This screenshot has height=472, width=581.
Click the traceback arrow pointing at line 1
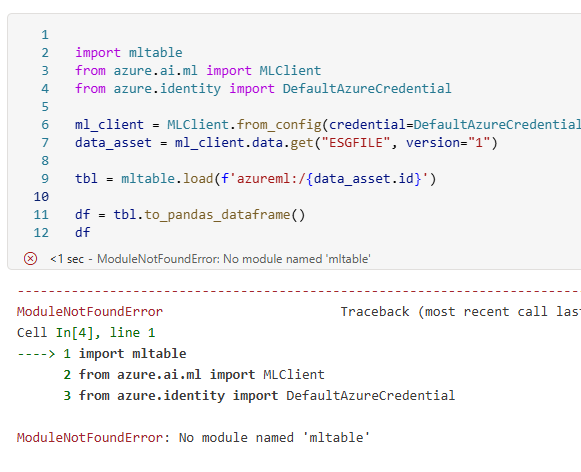pos(36,354)
